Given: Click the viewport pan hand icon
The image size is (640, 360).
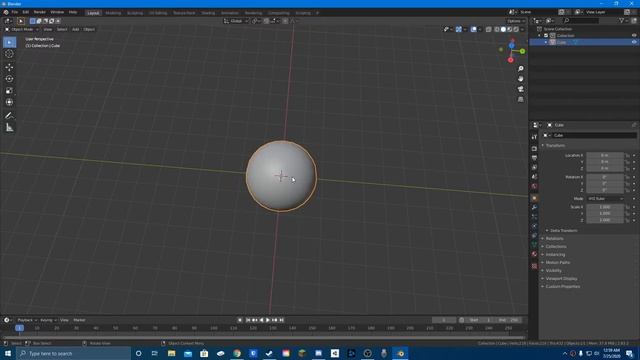Looking at the screenshot, I should point(520,79).
